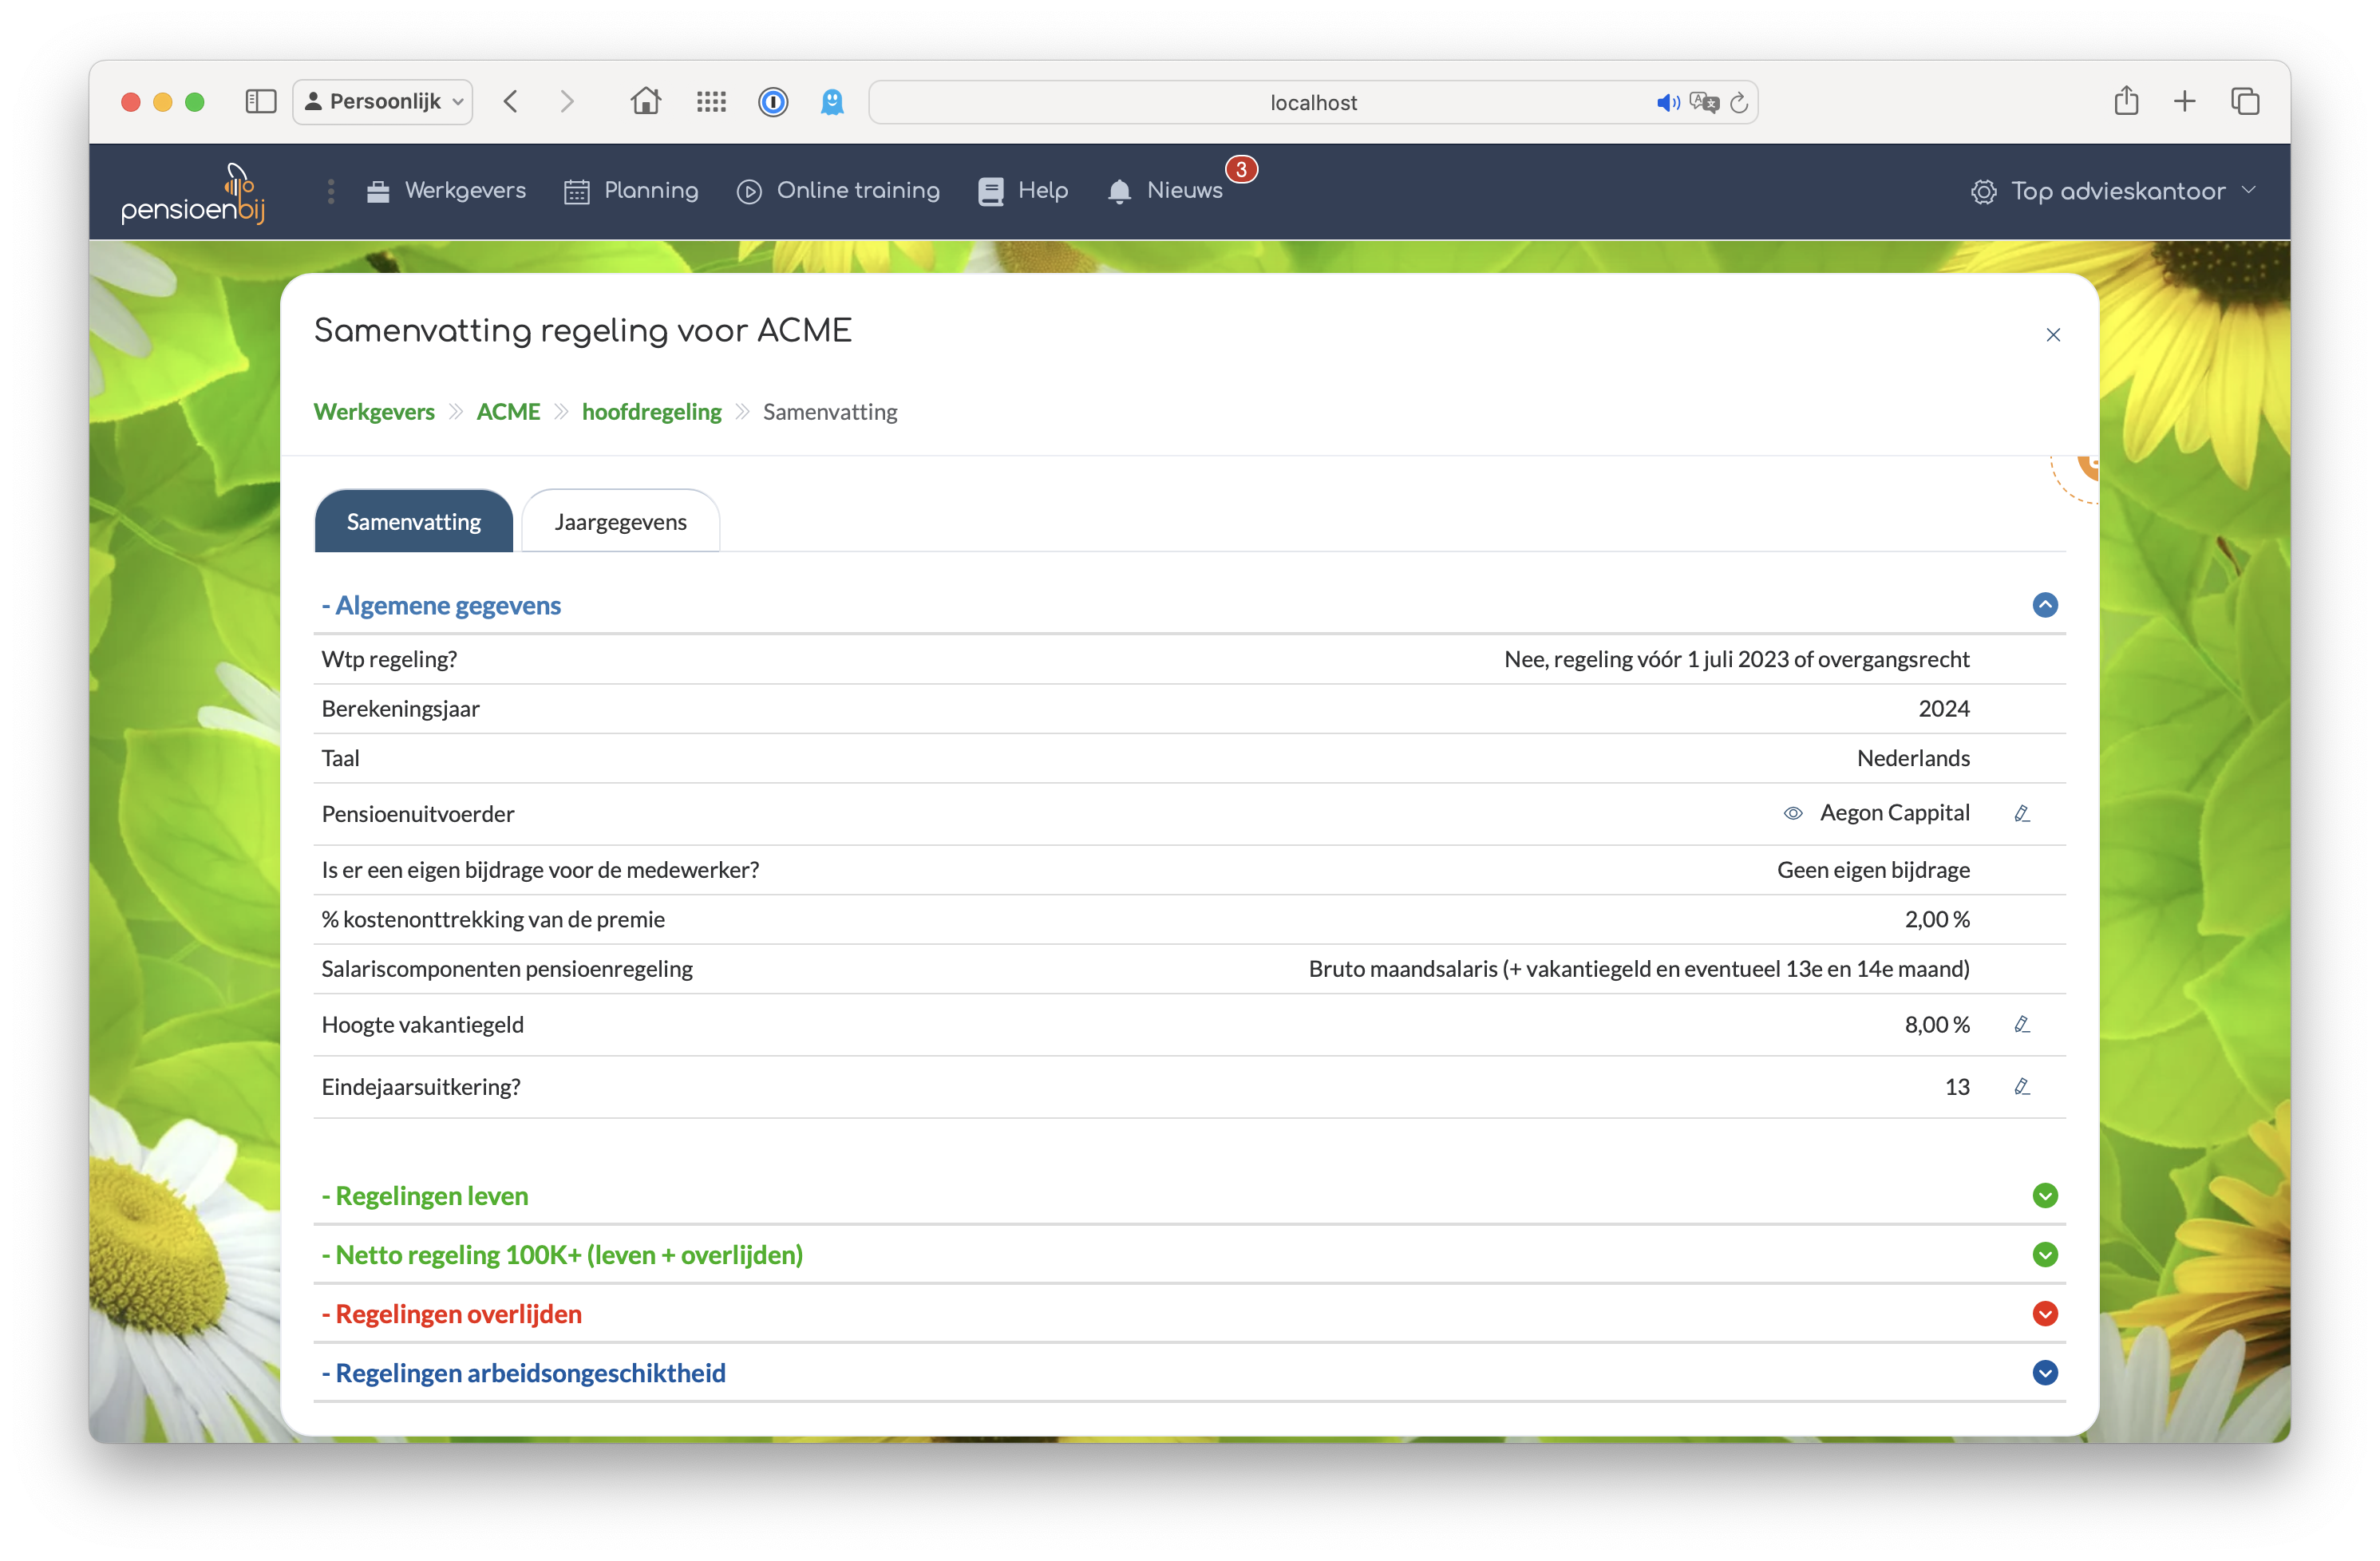This screenshot has width=2380, height=1561.
Task: Open Werkgevers in navigation bar
Action: (x=445, y=190)
